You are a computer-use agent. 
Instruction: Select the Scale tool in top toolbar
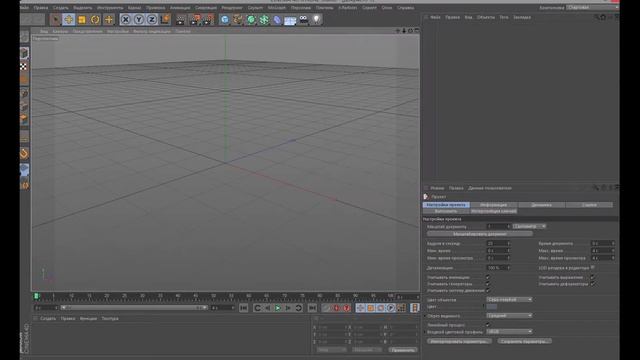tap(82, 19)
